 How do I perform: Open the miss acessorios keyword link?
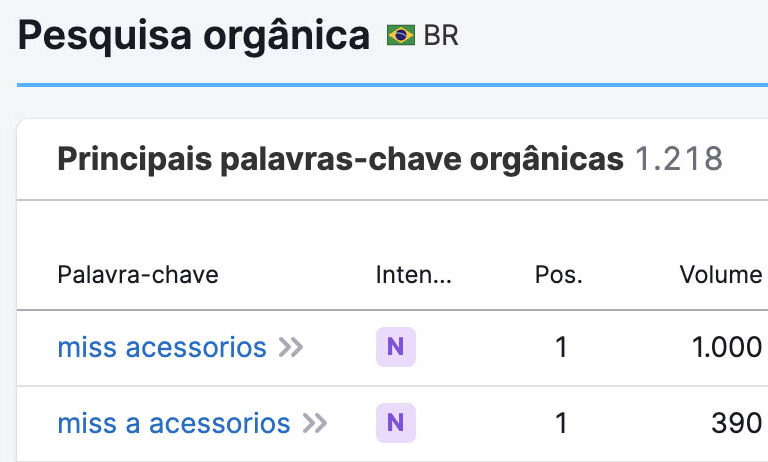click(162, 347)
